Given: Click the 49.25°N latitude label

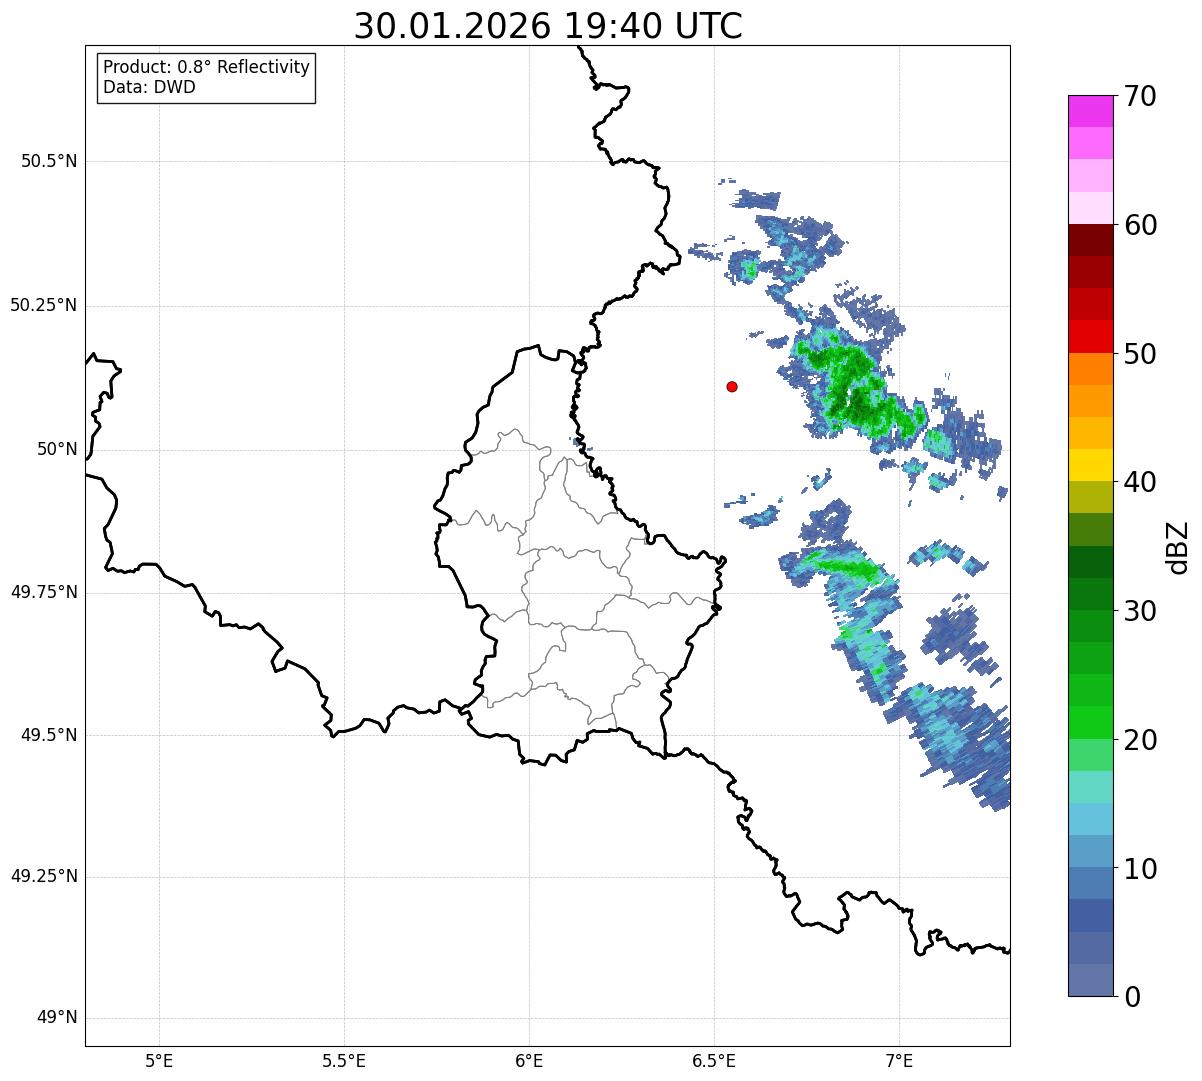Looking at the screenshot, I should pos(44,876).
